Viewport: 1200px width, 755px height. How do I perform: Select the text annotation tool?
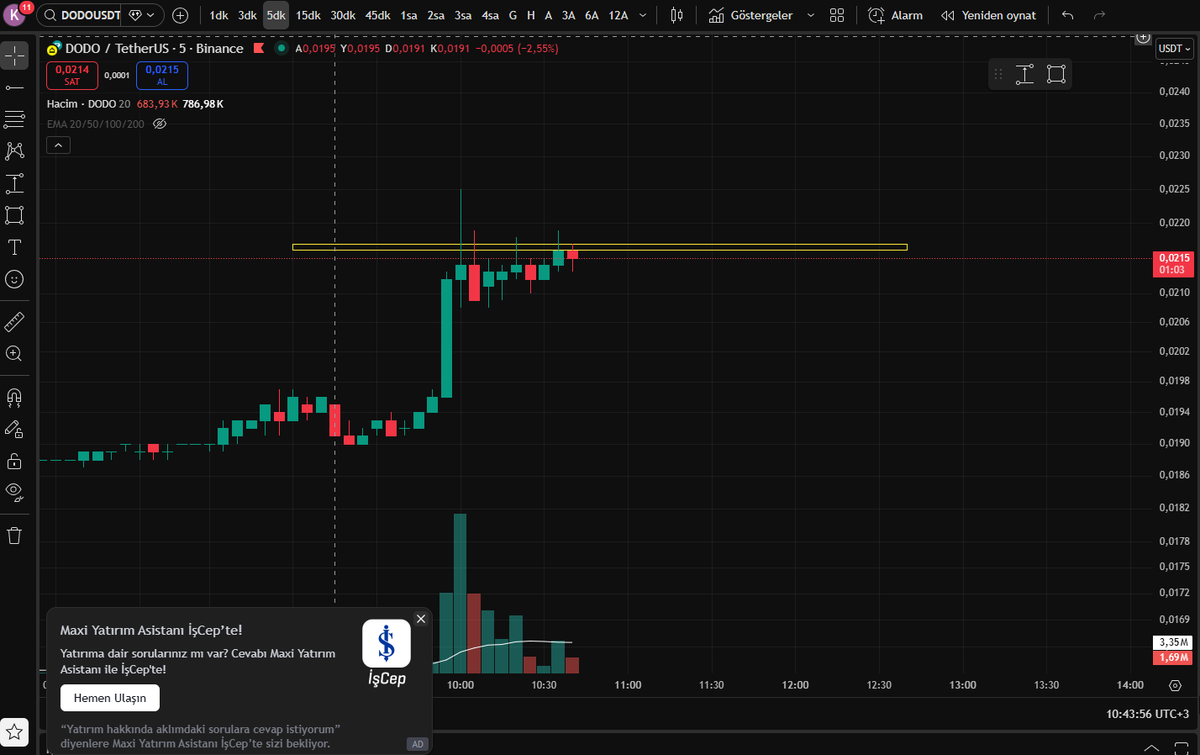tap(14, 247)
